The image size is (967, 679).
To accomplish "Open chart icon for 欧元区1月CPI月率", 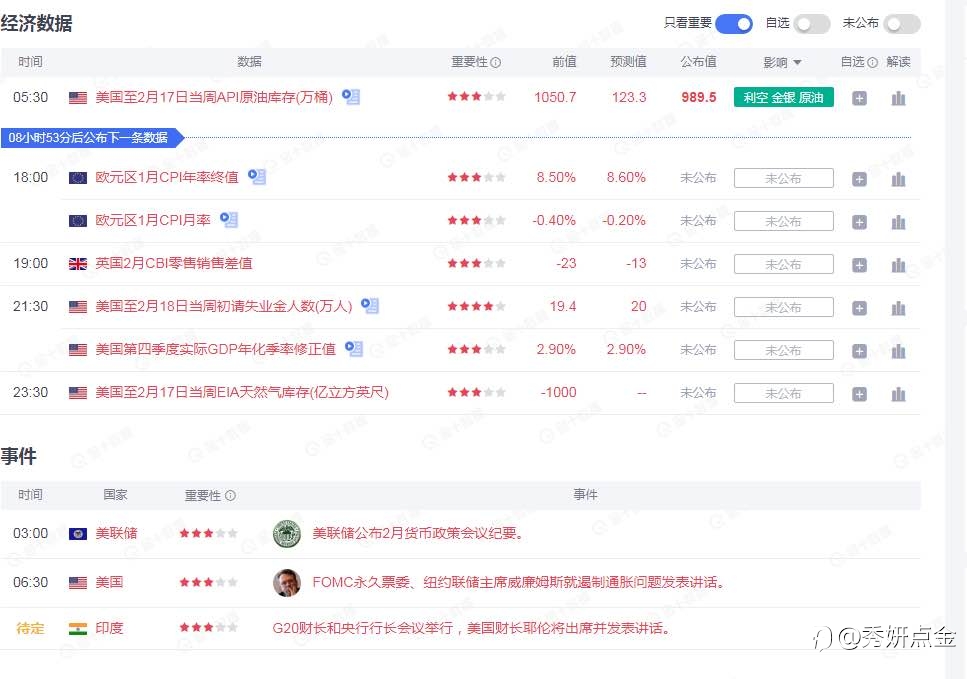I will coord(899,222).
